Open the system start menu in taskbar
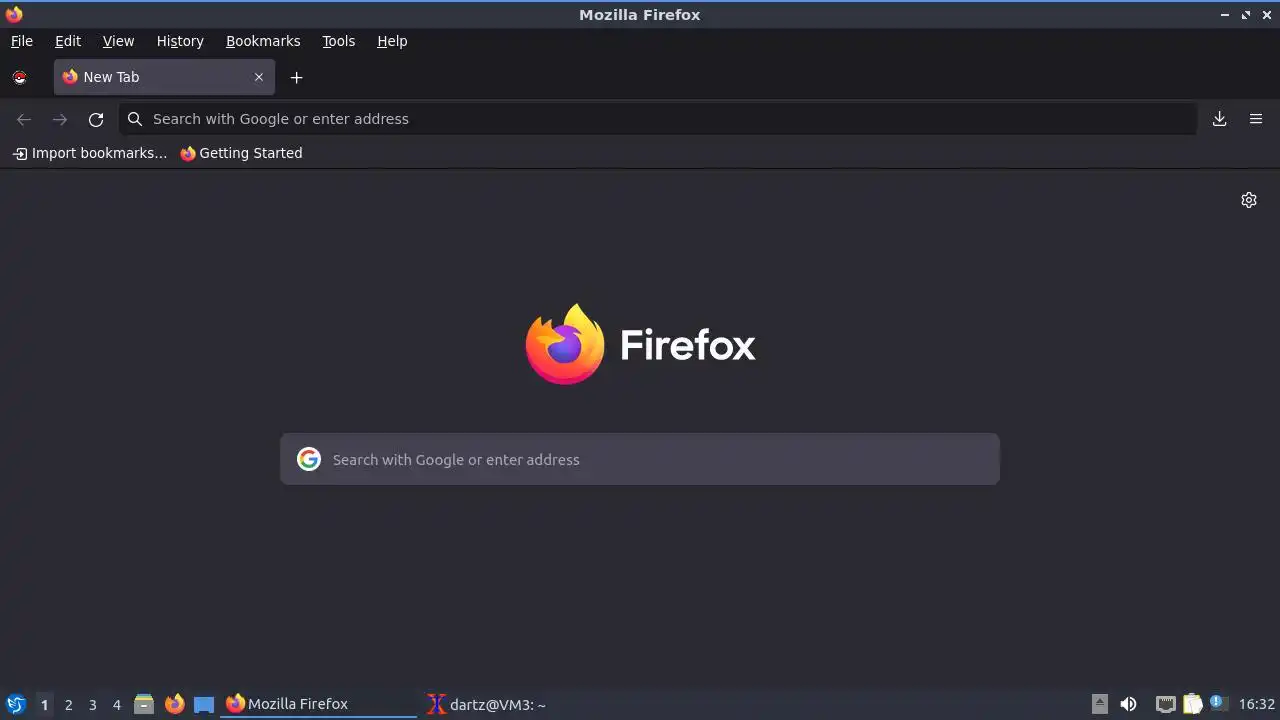The width and height of the screenshot is (1280, 720). (16, 704)
